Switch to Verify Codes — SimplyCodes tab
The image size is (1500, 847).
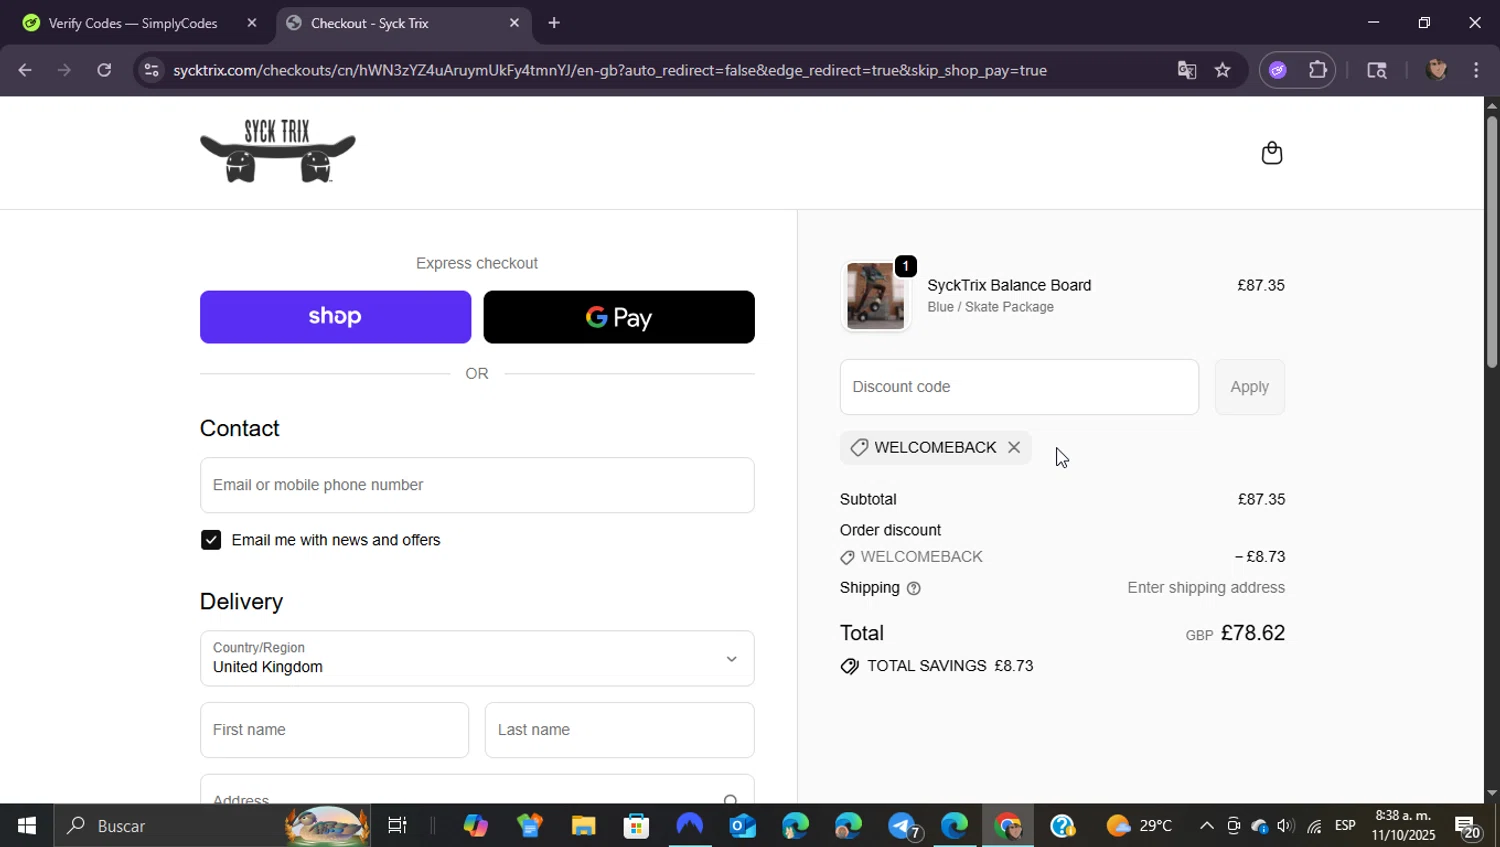pos(134,23)
